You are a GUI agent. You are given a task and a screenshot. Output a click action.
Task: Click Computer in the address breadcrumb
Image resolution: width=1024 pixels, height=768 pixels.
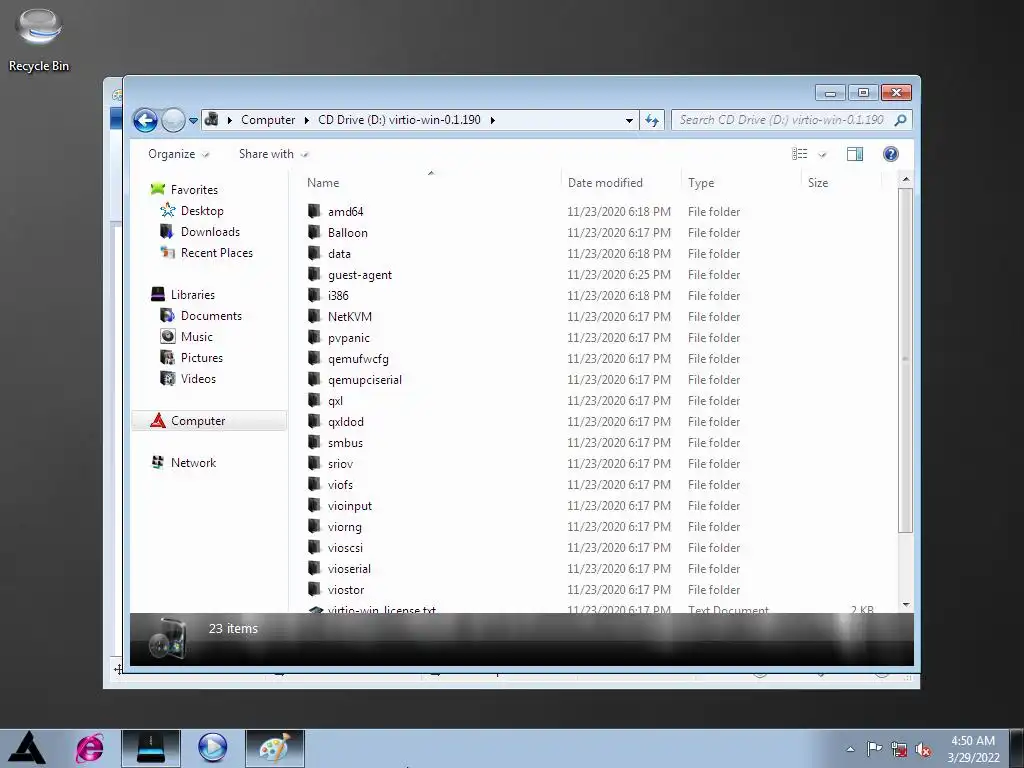click(x=268, y=120)
